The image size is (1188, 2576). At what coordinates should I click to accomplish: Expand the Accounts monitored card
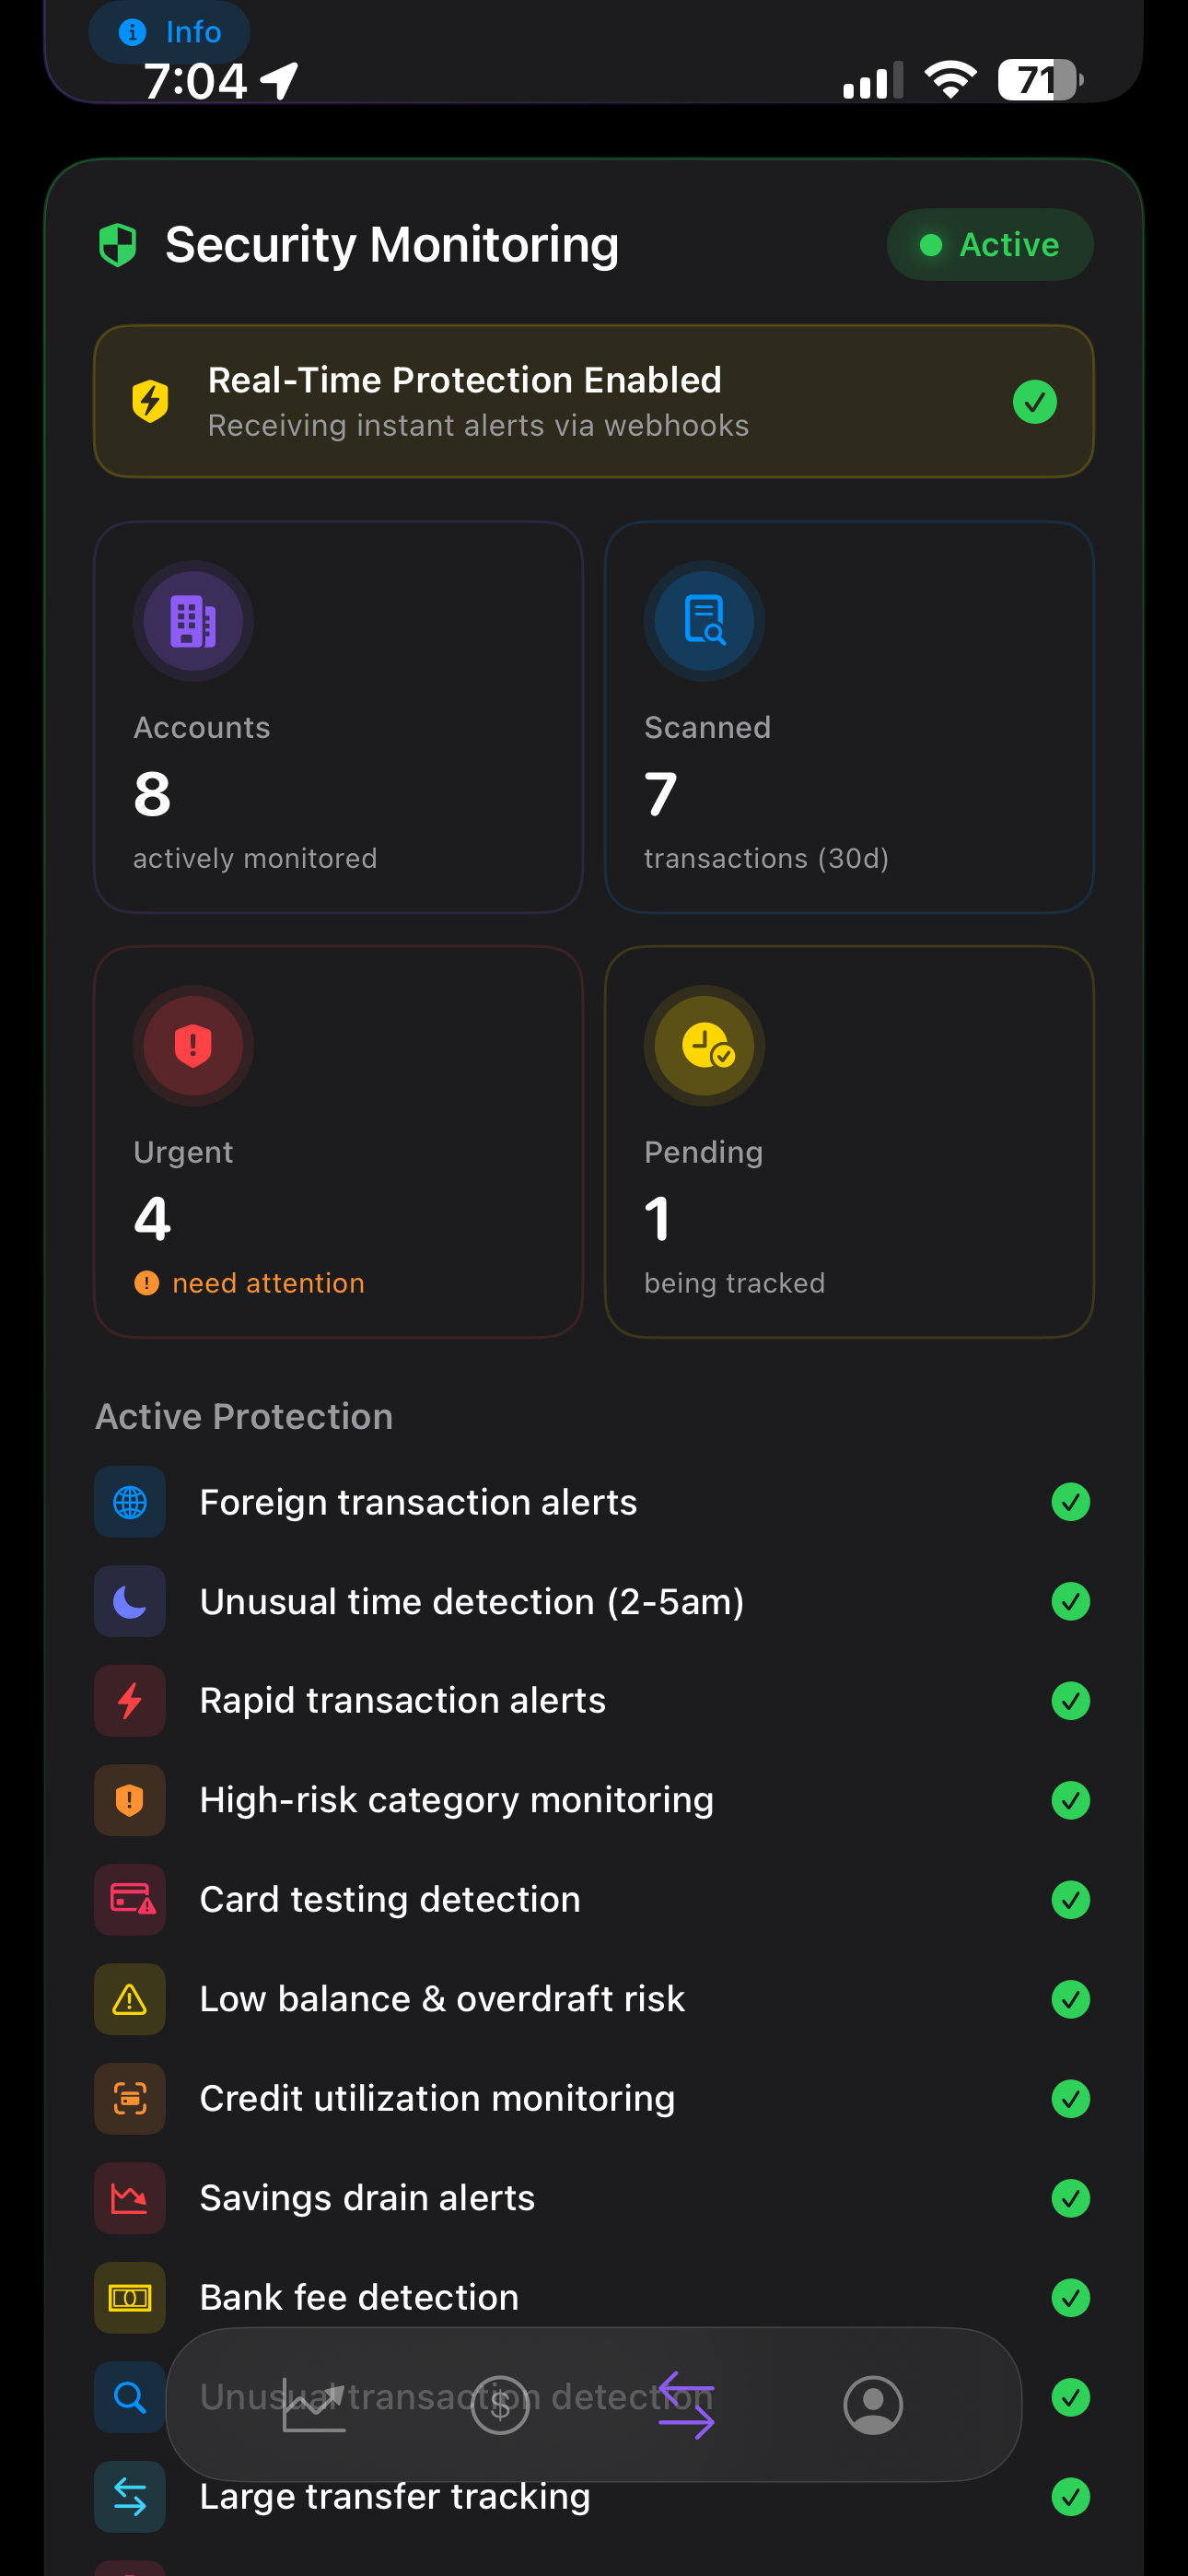click(339, 716)
